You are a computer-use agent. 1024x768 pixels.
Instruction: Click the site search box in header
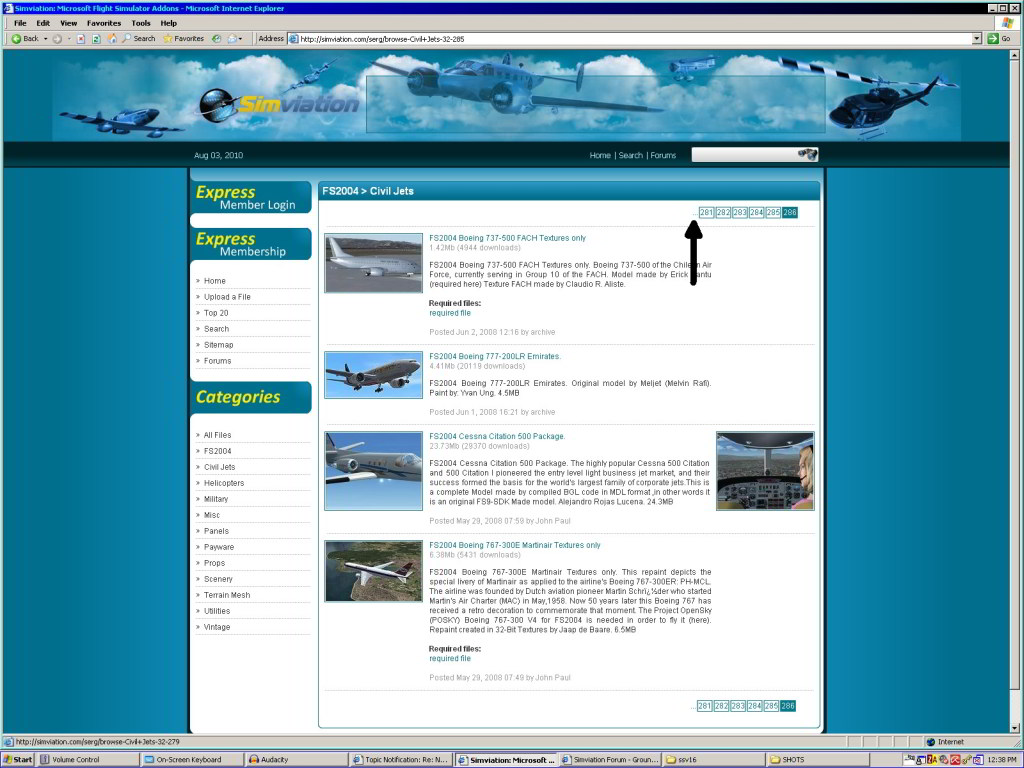coord(744,155)
